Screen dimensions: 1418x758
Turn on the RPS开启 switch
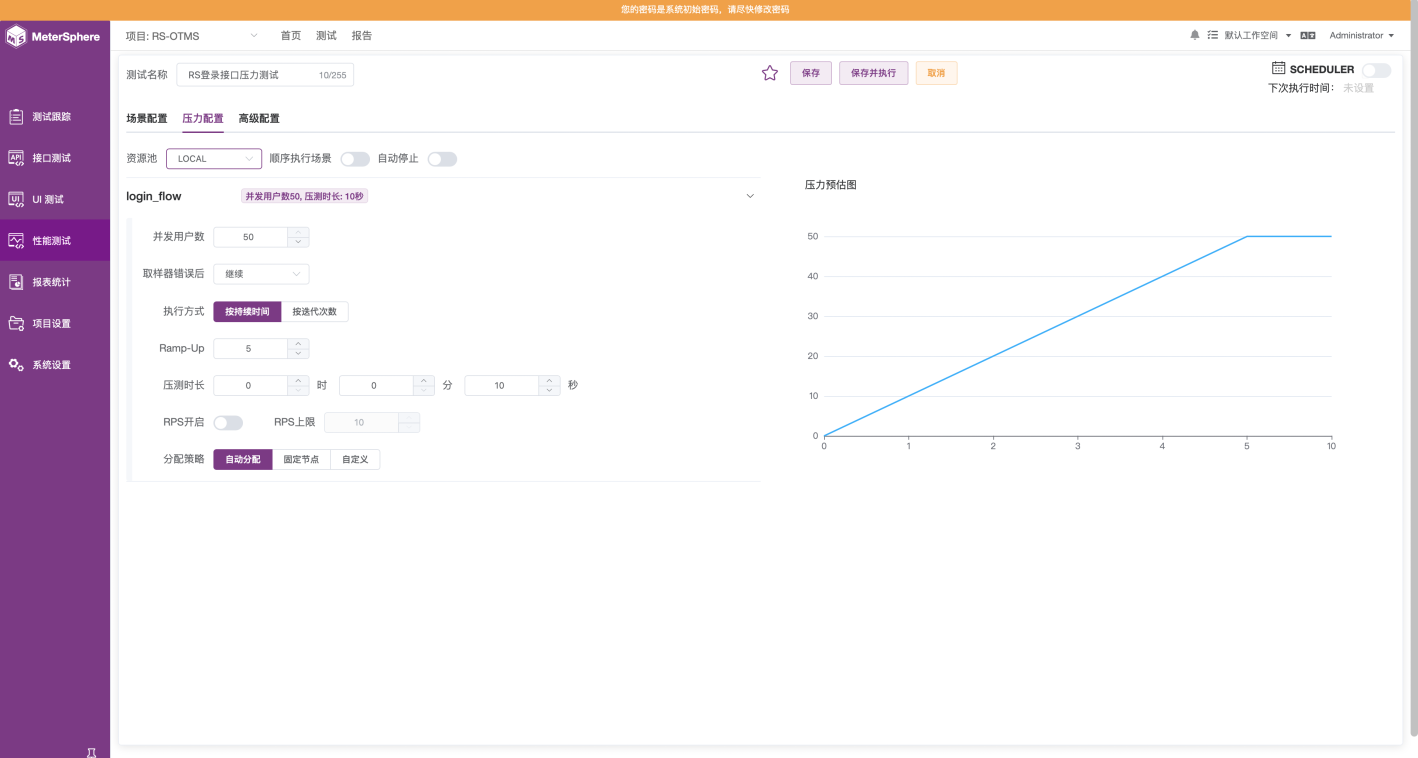point(228,423)
